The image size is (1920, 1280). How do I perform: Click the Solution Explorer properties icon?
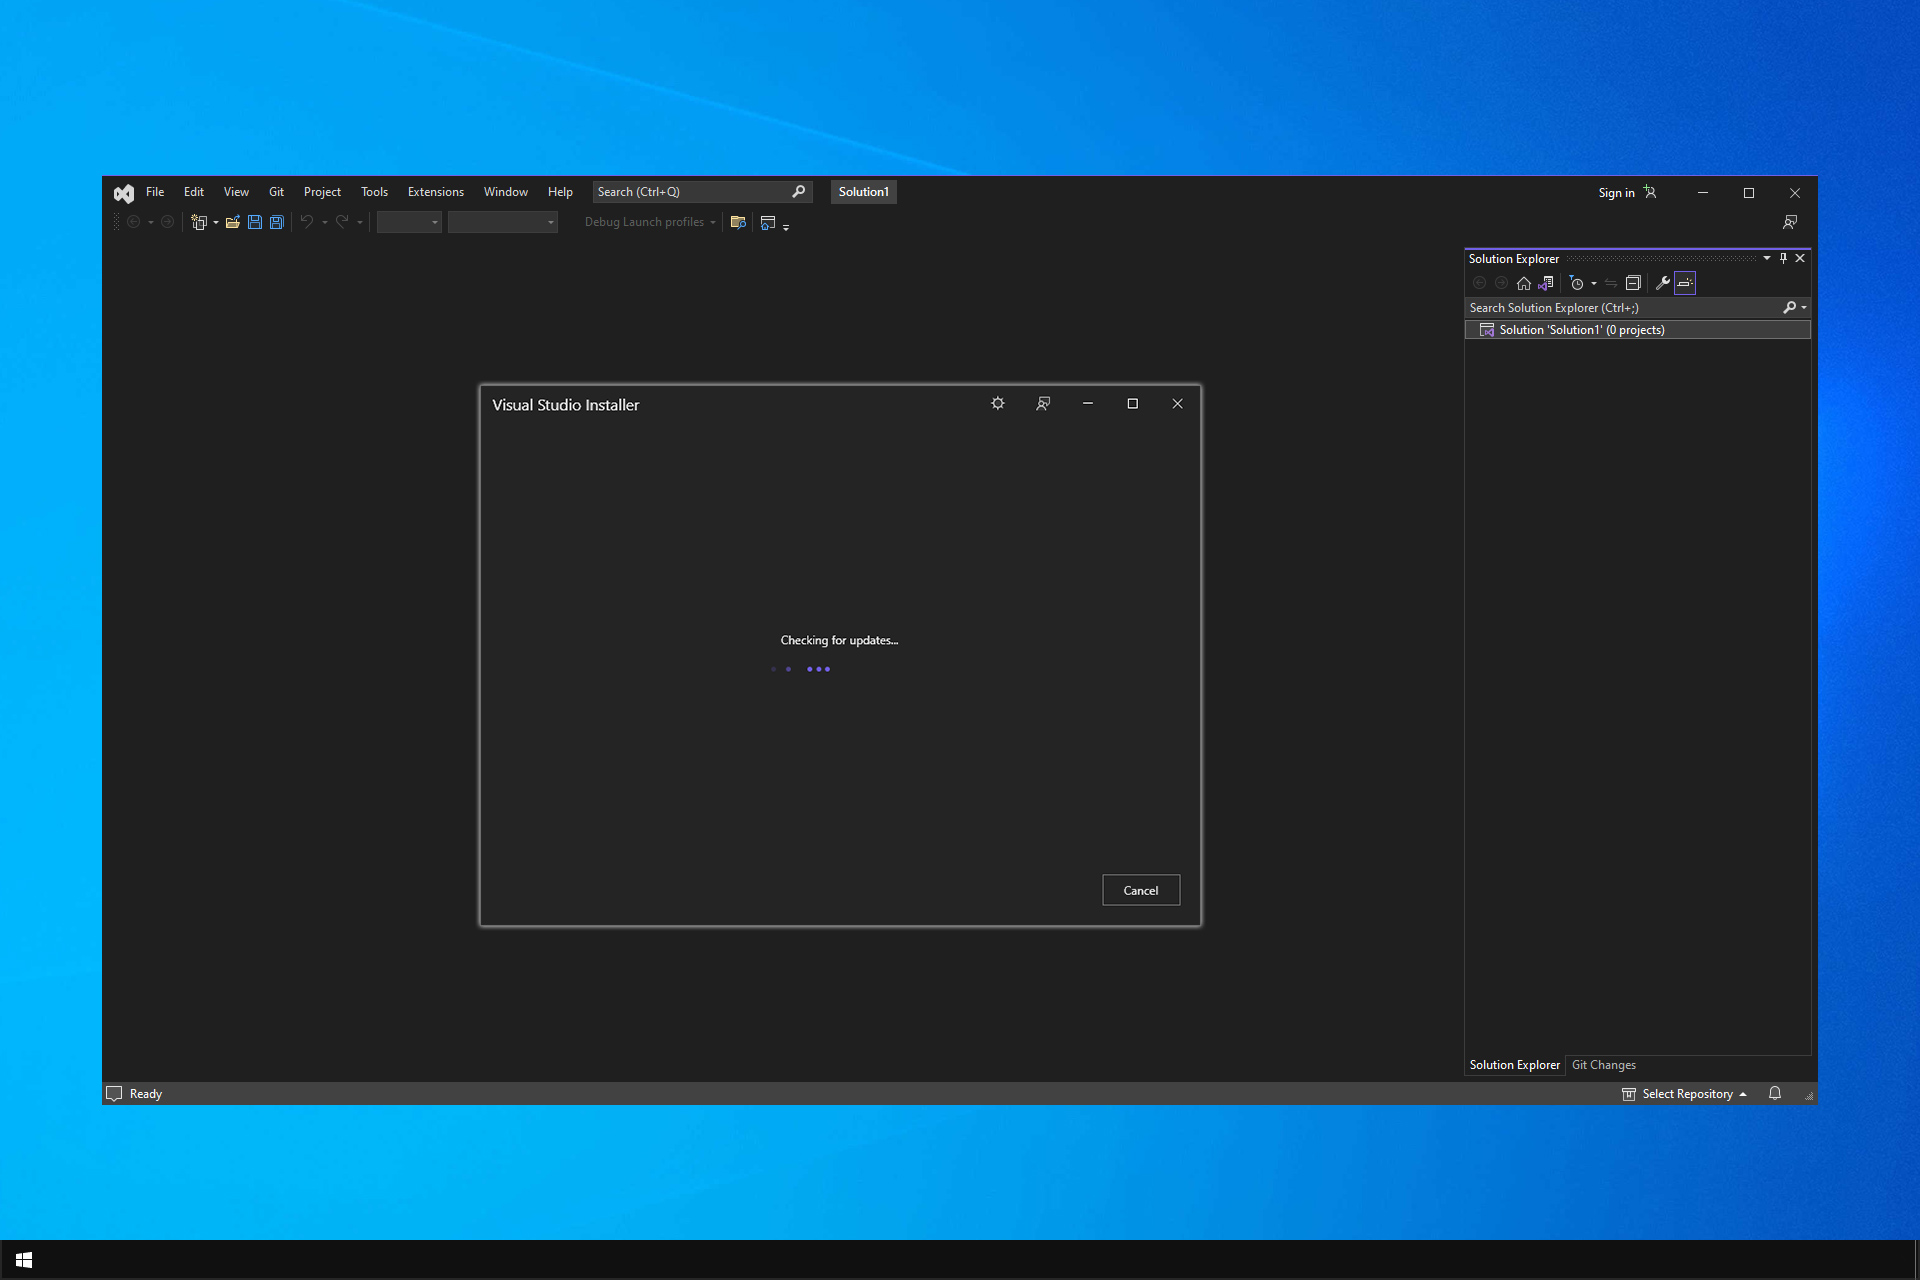coord(1663,283)
